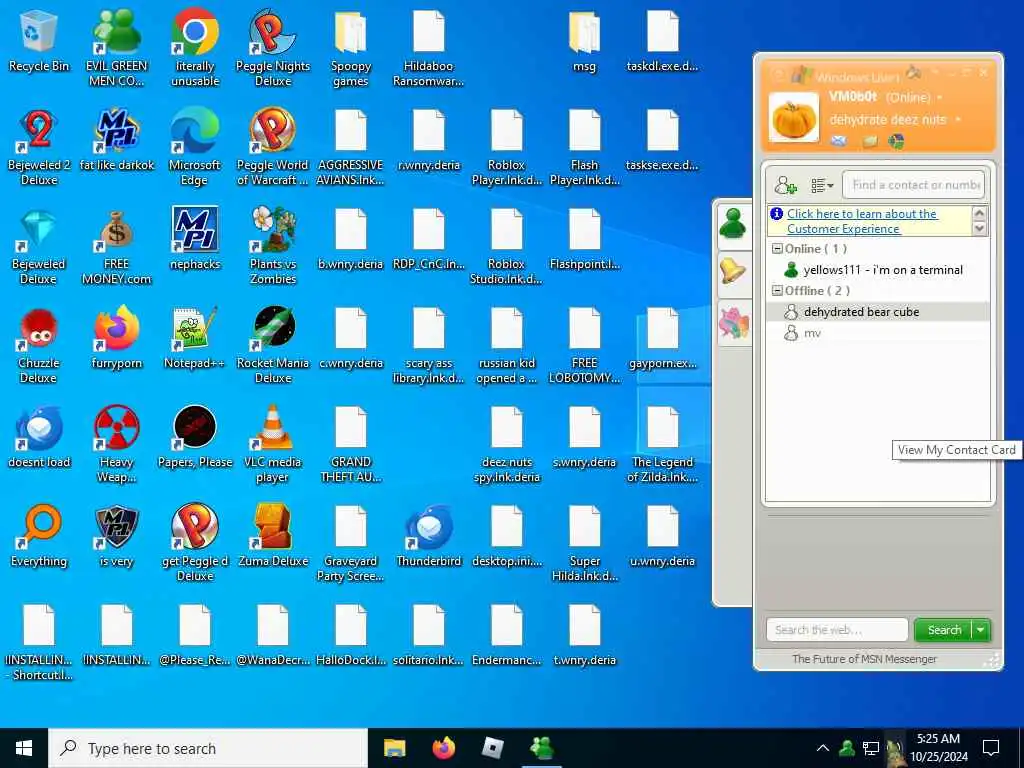Viewport: 1024px width, 768px height.
Task: Click the folder icon in Messenger header
Action: [x=870, y=142]
